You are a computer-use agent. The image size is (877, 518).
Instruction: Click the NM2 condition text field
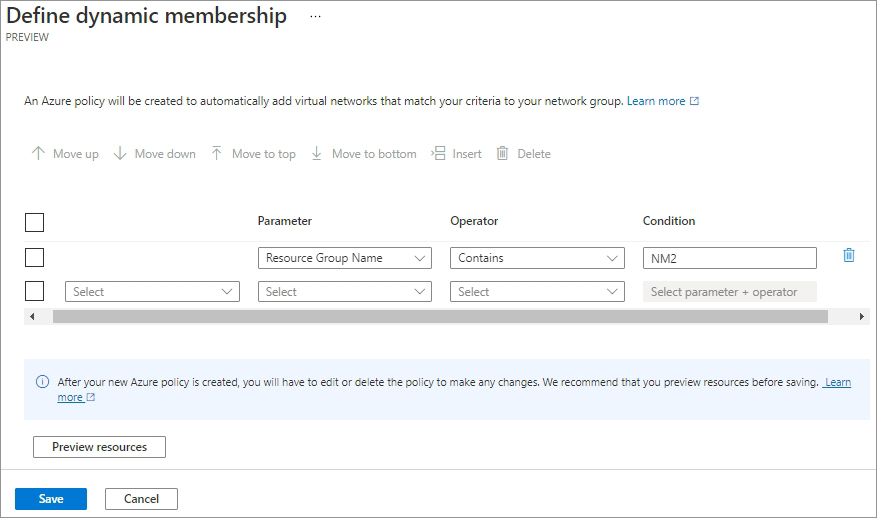point(729,258)
